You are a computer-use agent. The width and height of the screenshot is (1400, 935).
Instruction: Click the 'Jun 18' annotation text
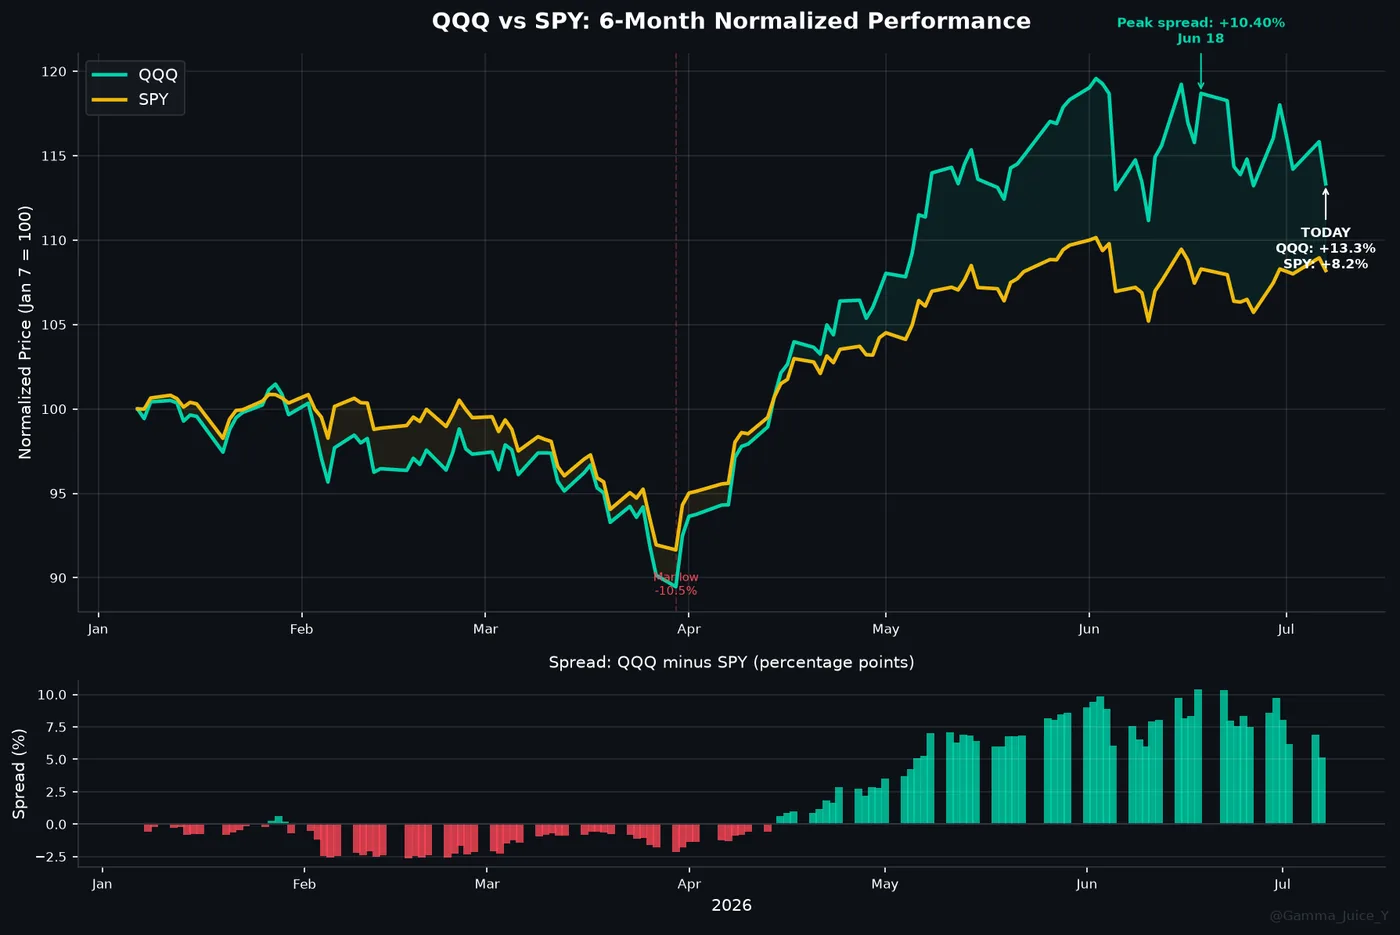click(x=1201, y=38)
